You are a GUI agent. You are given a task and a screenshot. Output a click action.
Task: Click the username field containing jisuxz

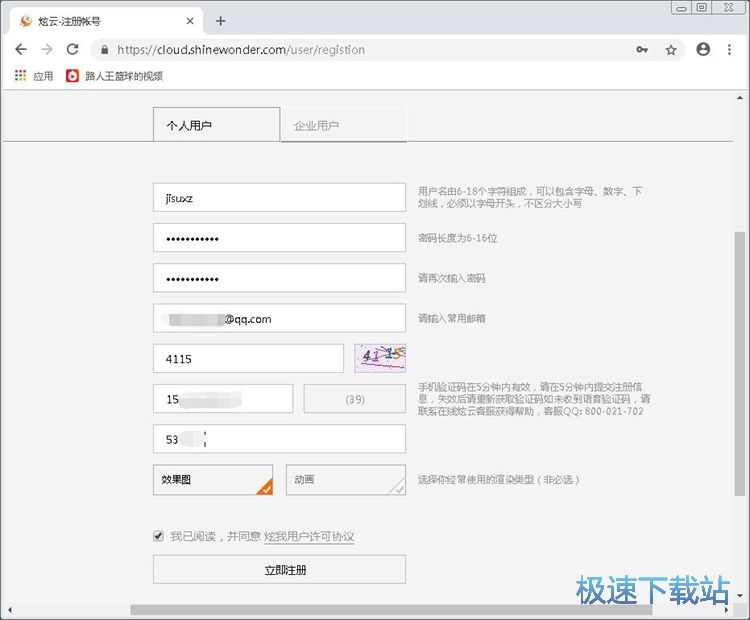(x=279, y=198)
